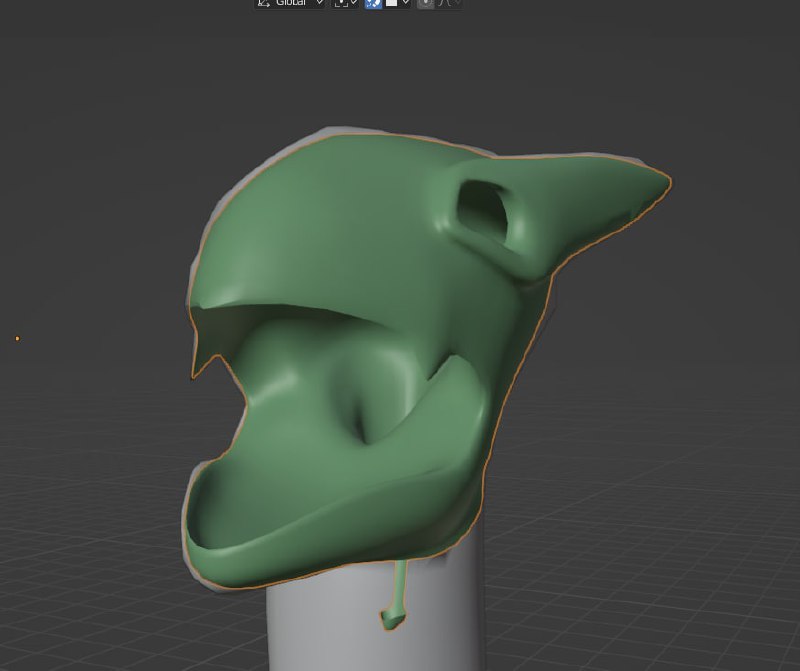
Task: Click the small orange origin dot
Action: click(17, 338)
